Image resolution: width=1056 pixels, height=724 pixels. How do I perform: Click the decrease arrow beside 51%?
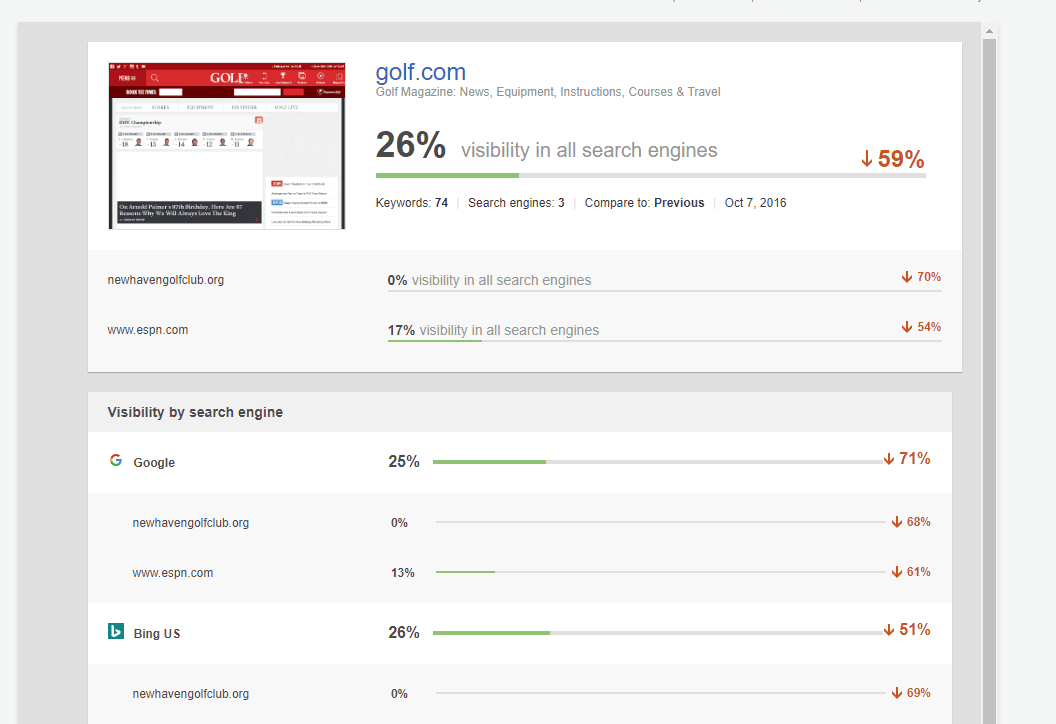click(889, 630)
